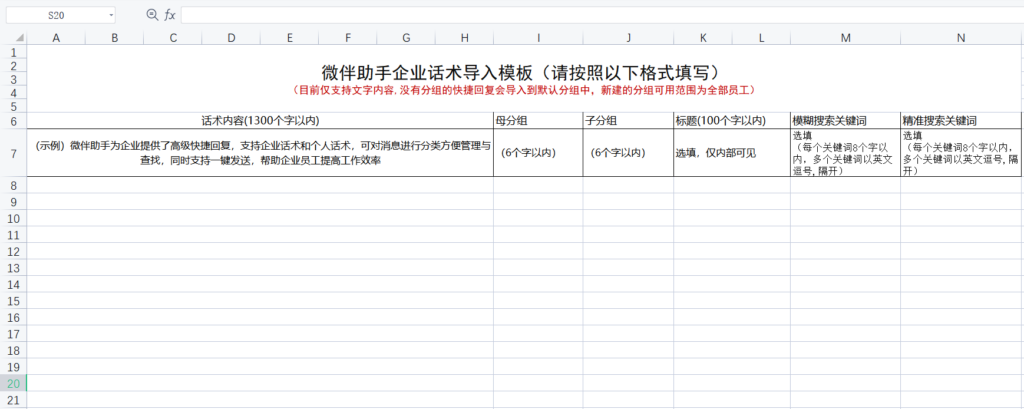Click header cell 子分组

628,120
